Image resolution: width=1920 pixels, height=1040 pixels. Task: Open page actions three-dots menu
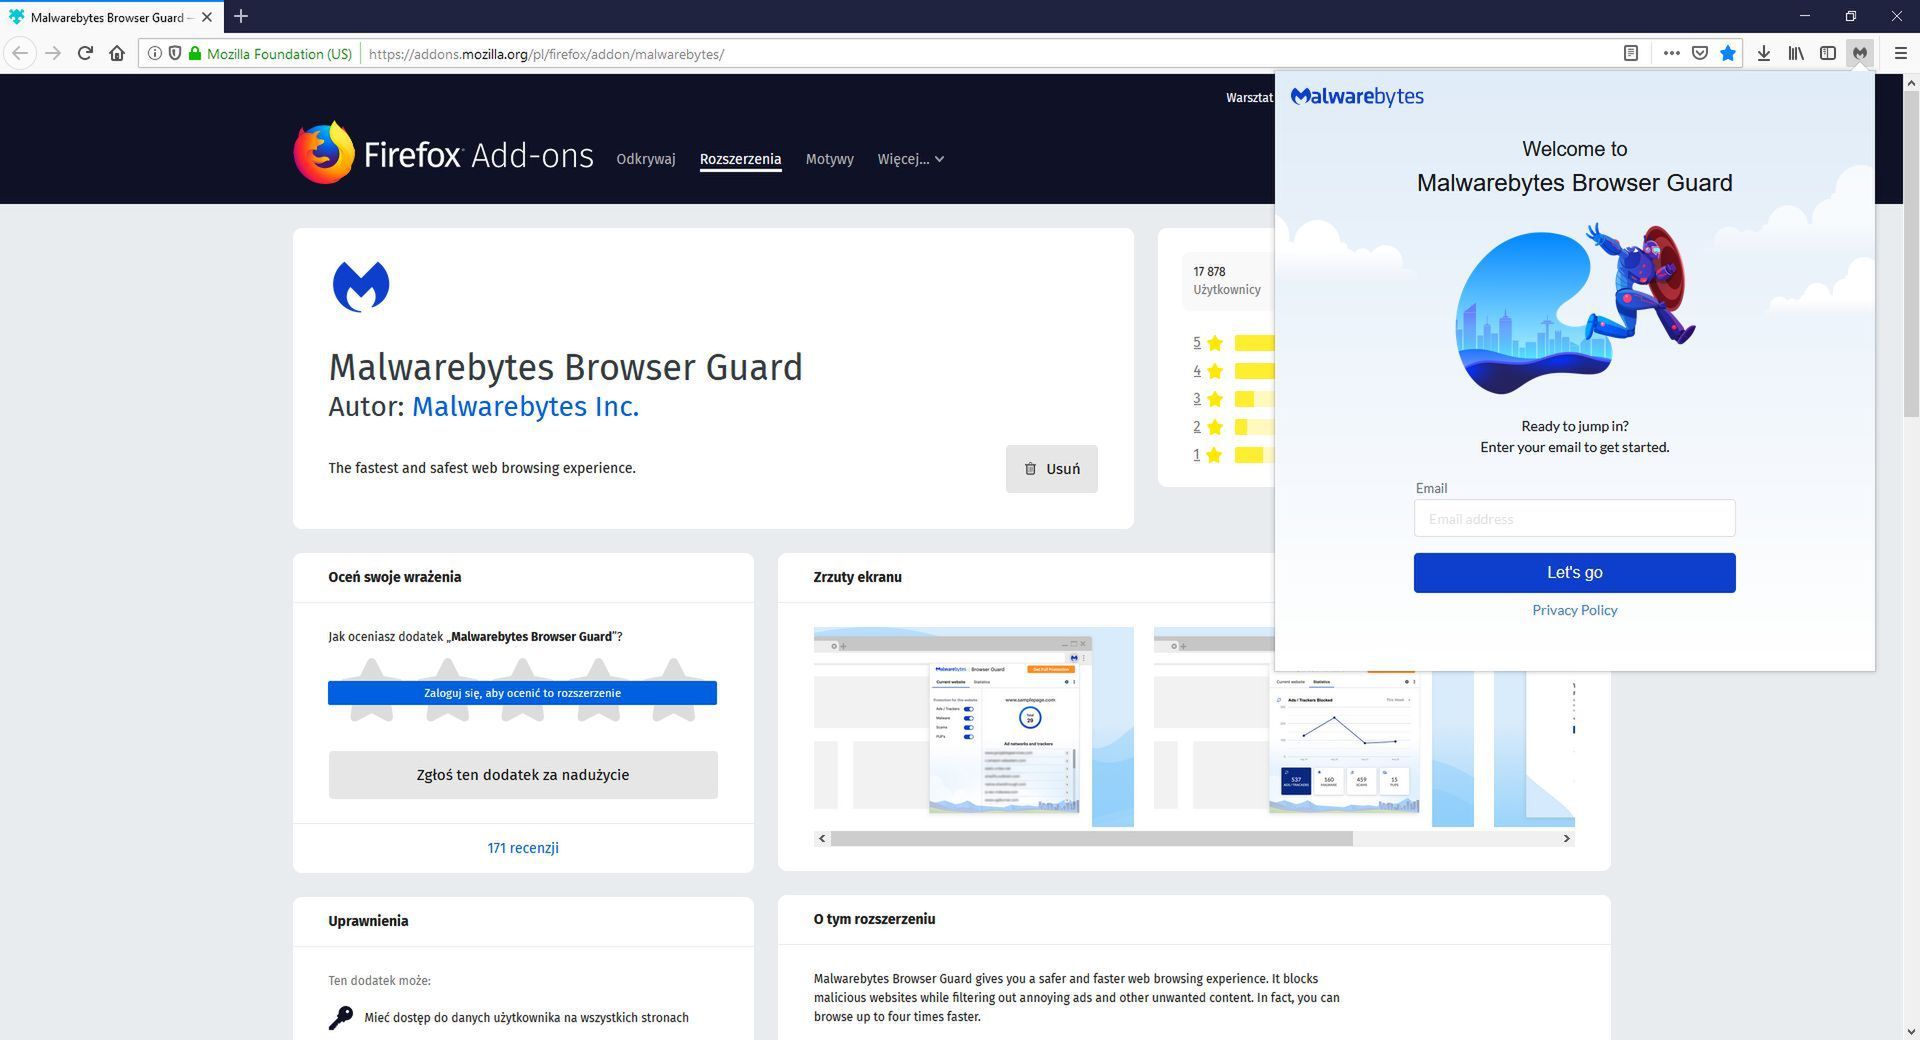[x=1671, y=54]
